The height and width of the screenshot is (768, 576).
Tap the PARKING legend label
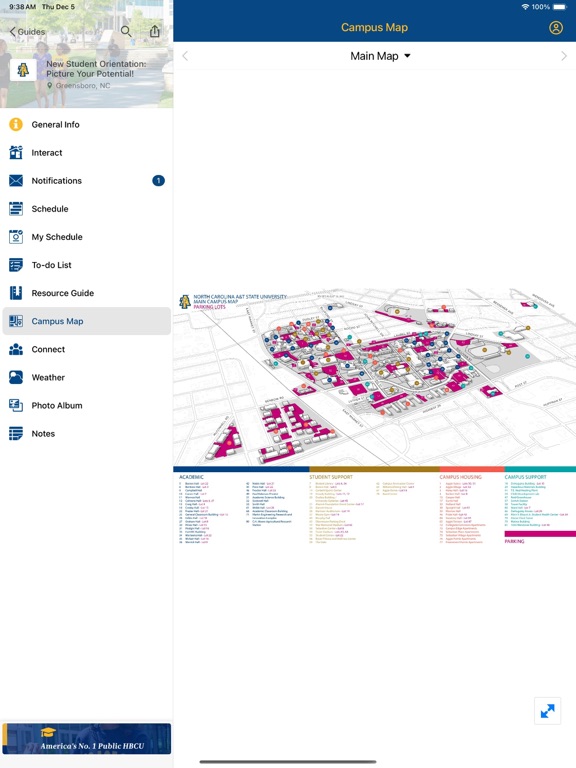coord(514,541)
